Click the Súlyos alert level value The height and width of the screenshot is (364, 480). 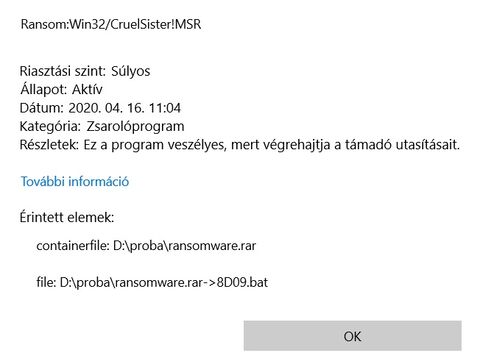[131, 71]
